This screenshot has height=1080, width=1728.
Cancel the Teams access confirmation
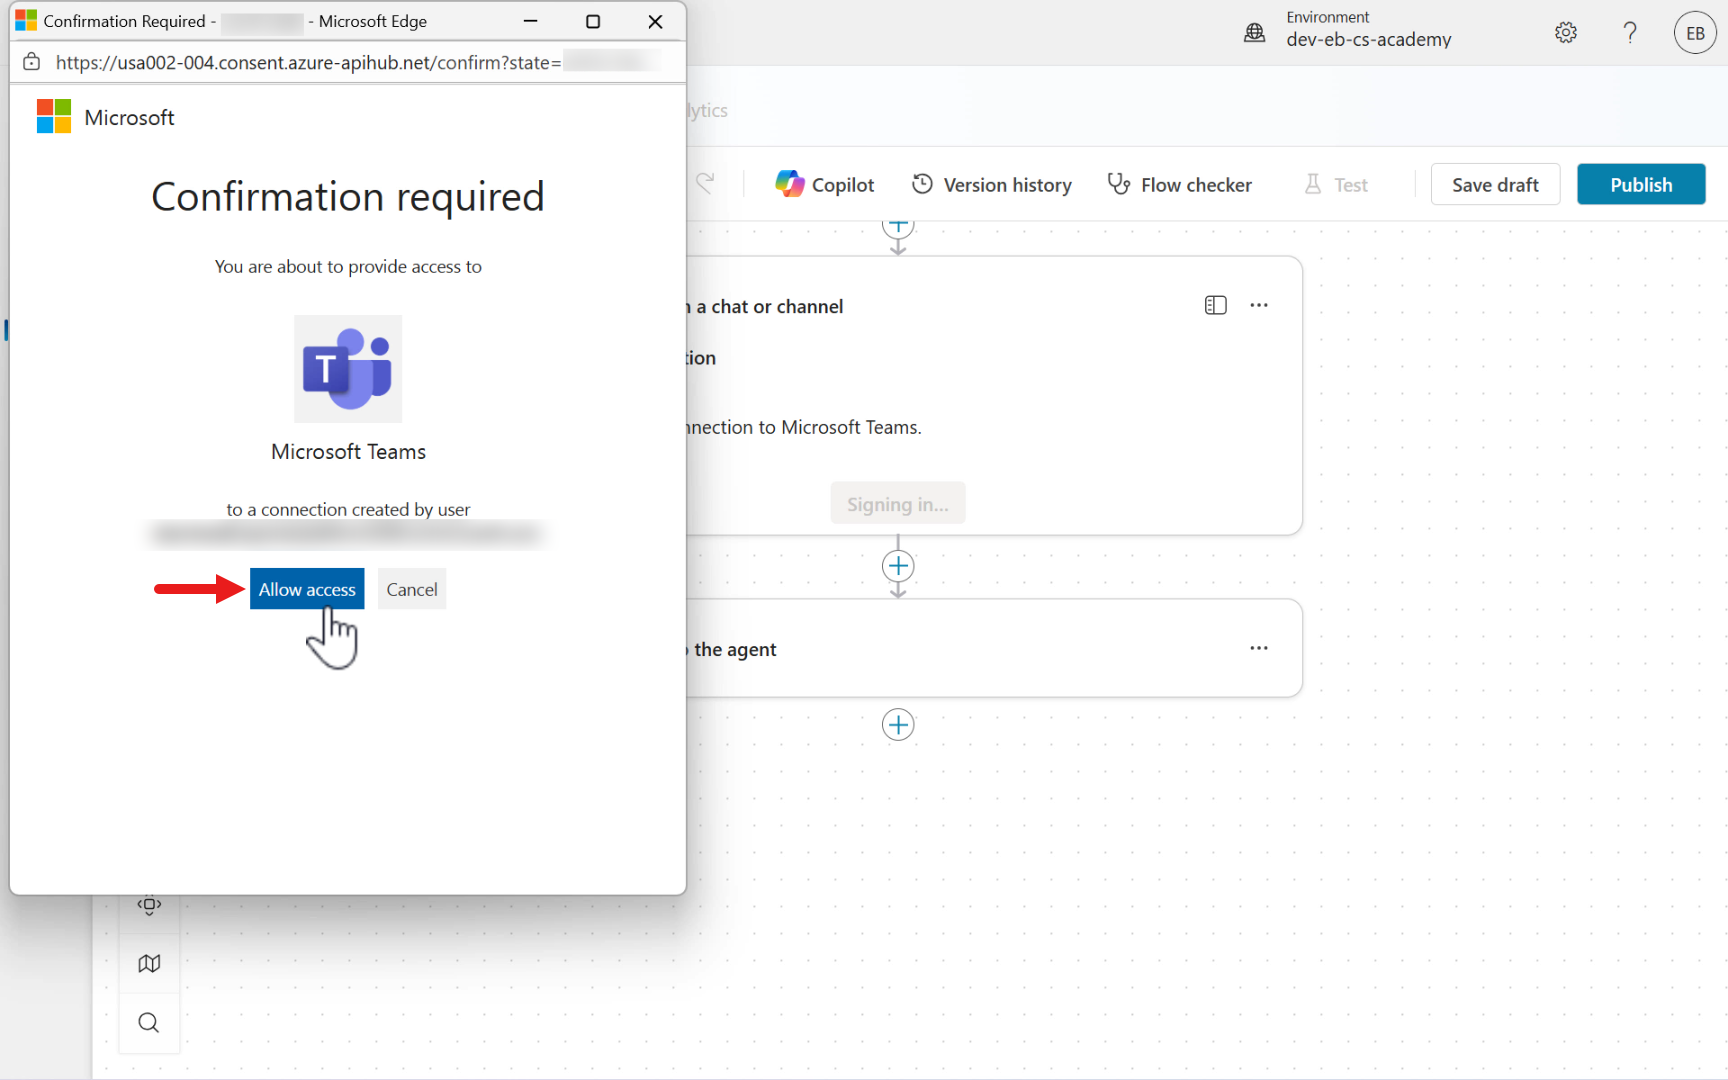click(411, 589)
